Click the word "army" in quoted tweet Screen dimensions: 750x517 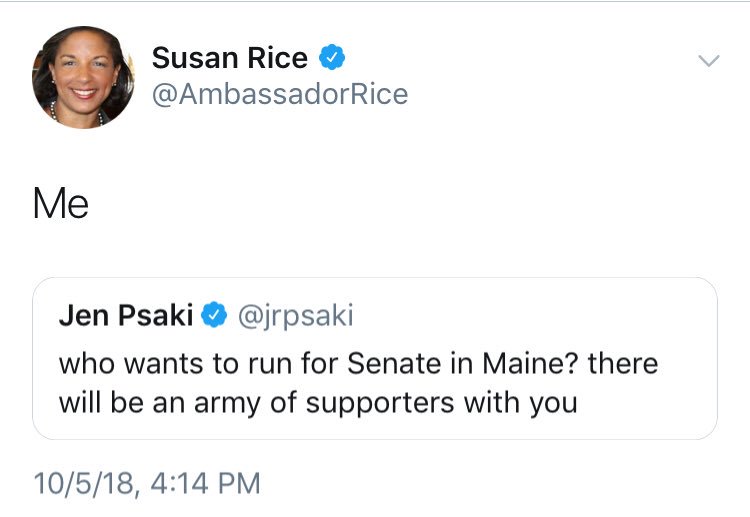pyautogui.click(x=227, y=404)
